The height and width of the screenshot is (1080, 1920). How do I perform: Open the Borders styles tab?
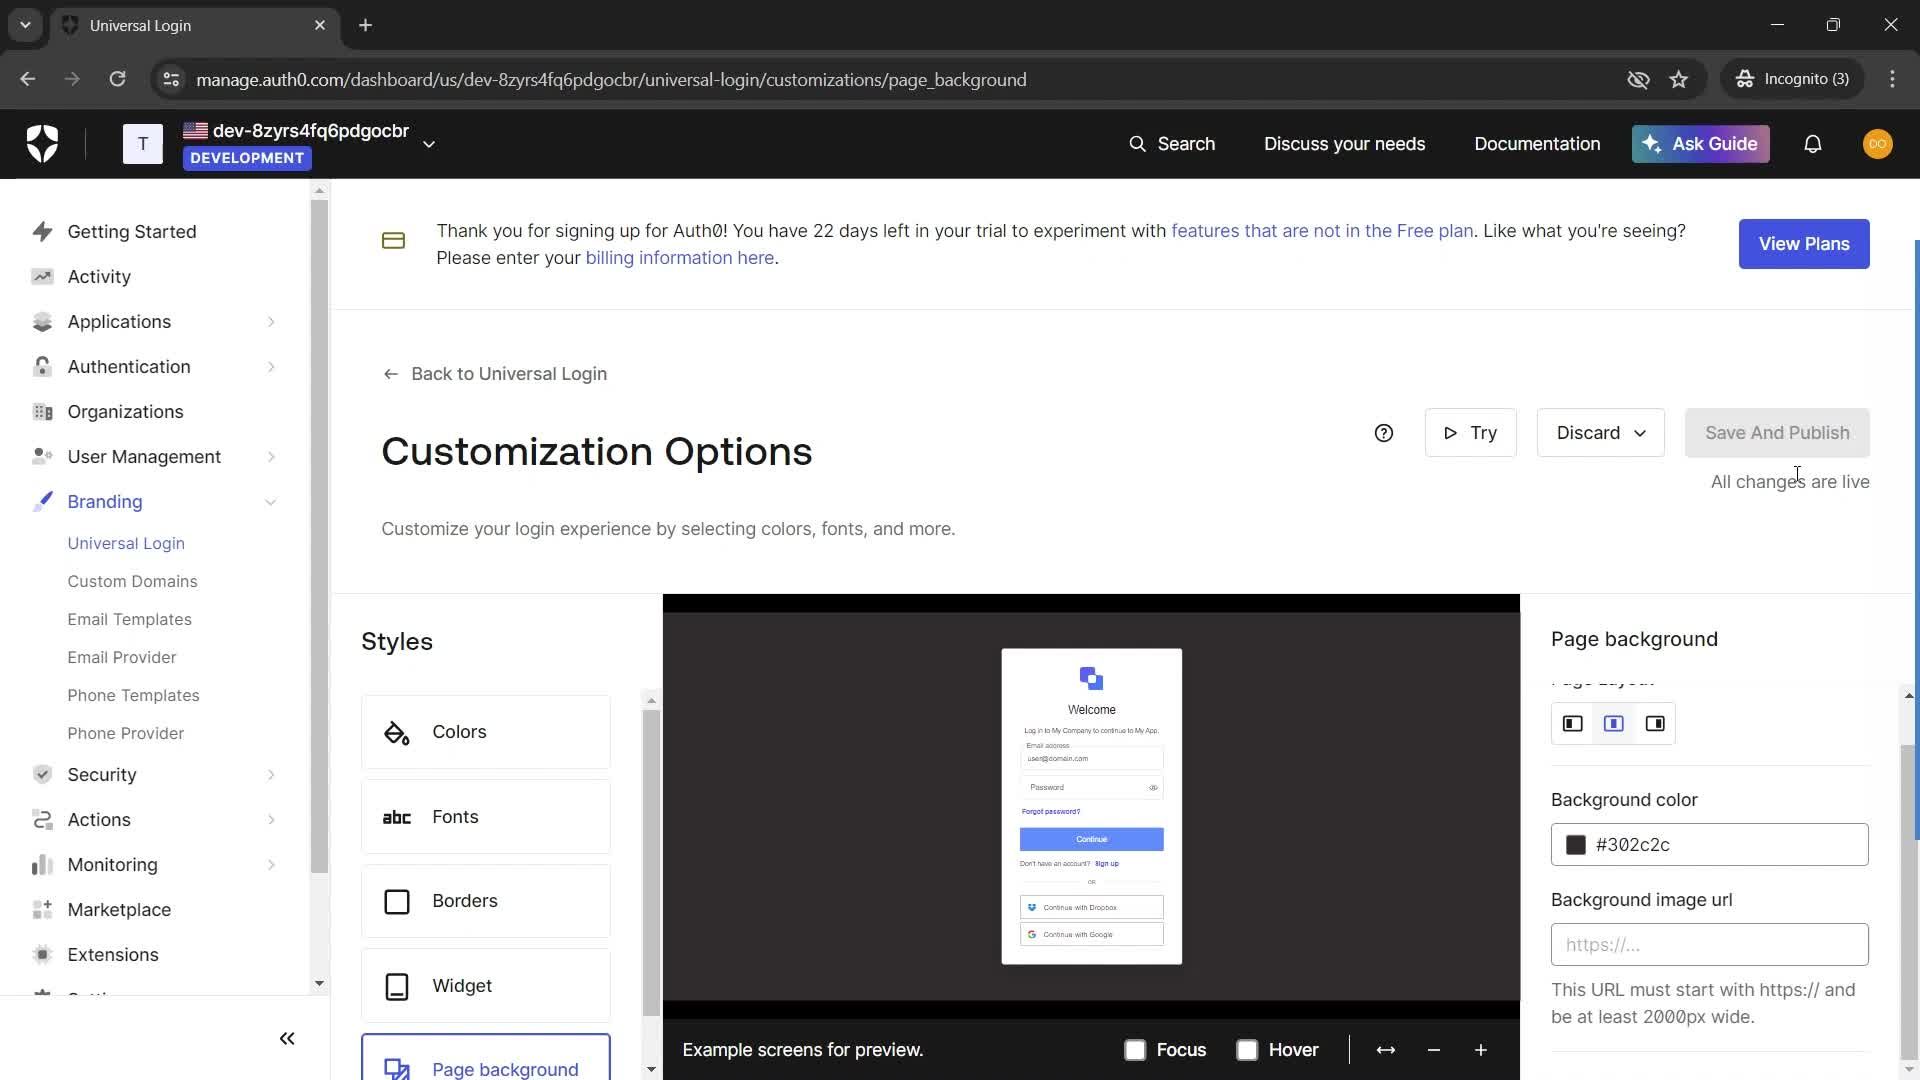pos(486,901)
